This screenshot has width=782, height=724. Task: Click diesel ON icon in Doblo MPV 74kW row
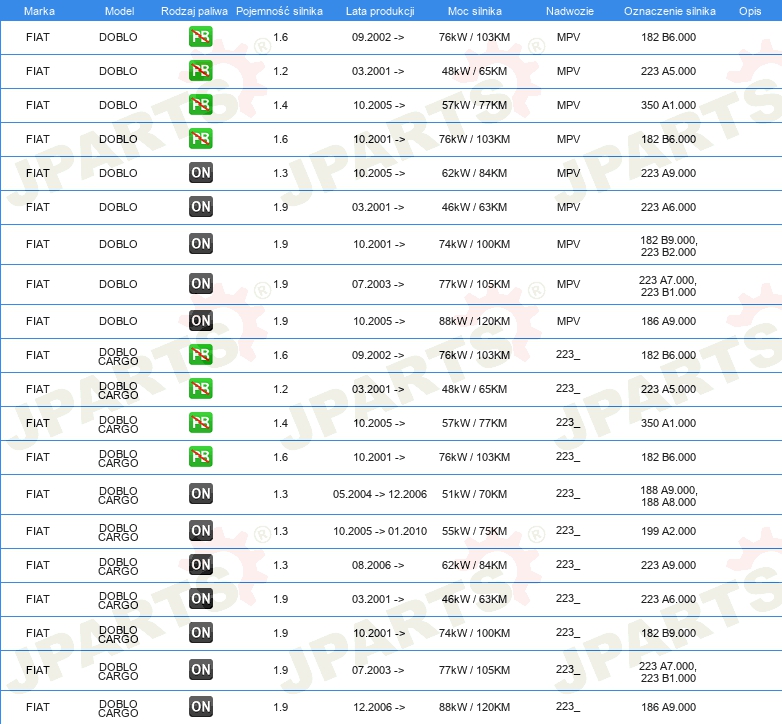click(200, 244)
